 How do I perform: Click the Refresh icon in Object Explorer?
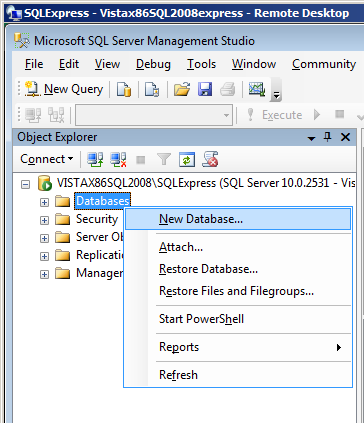coord(187,159)
